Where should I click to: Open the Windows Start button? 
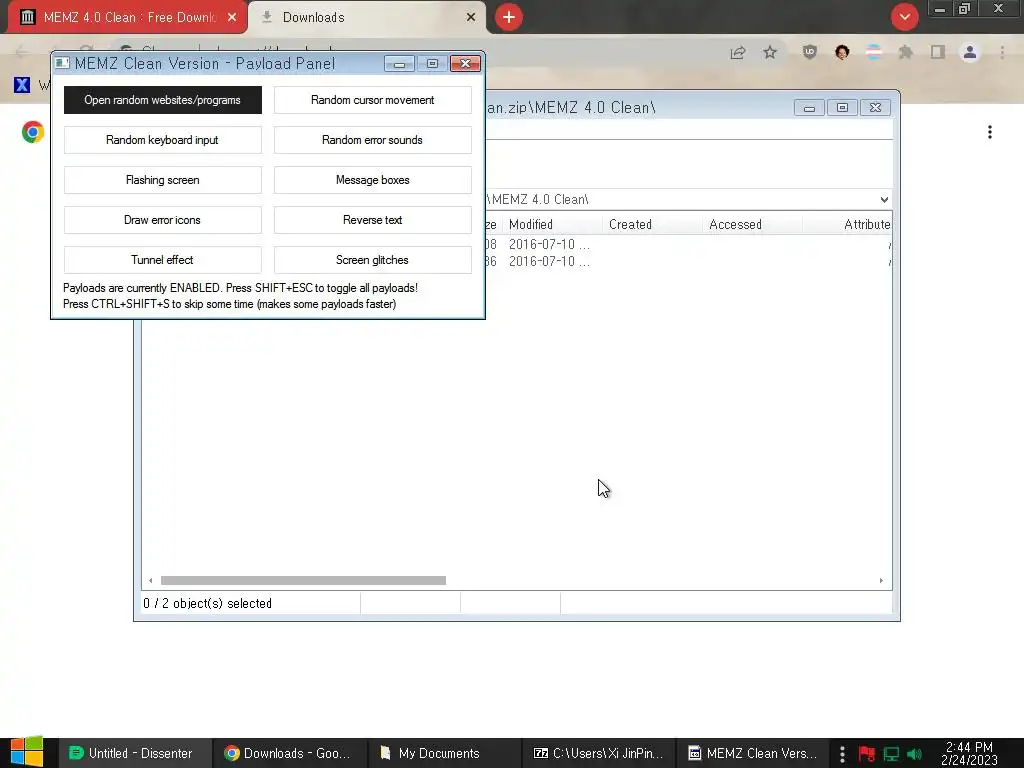27,752
